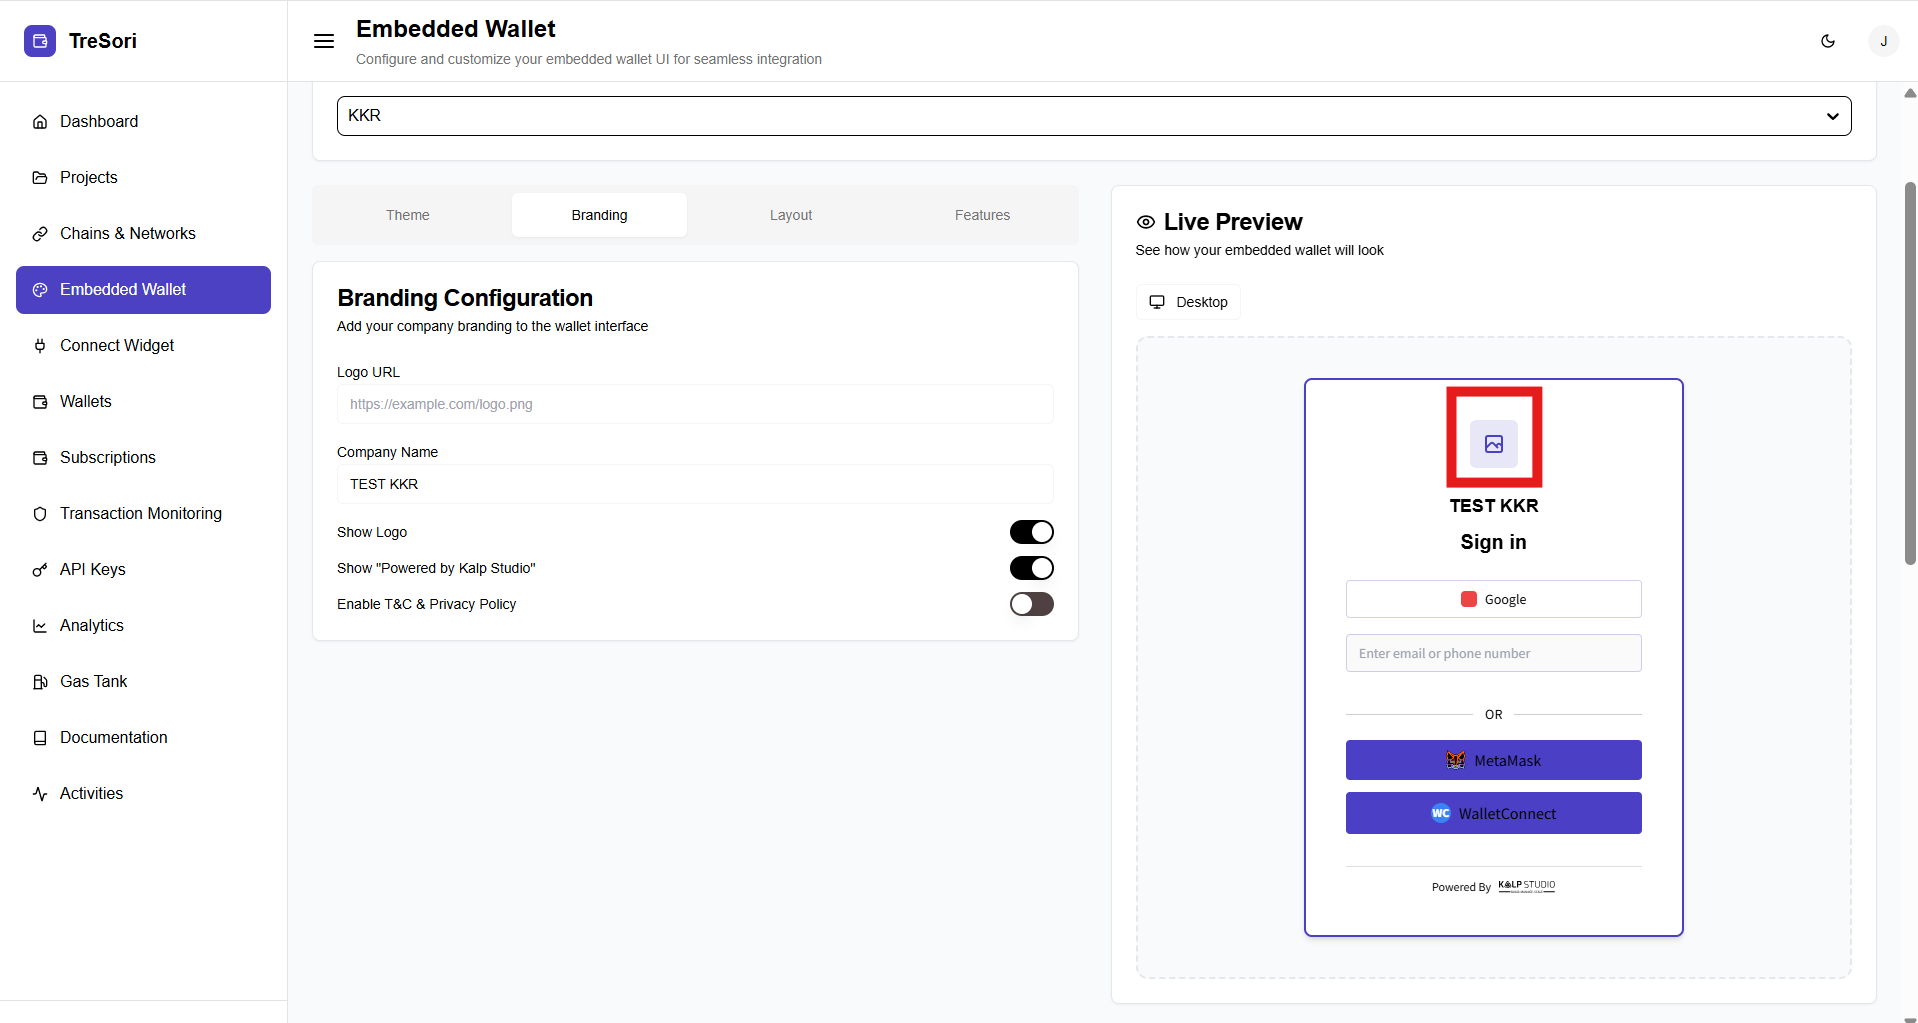Go to the Layout tab
This screenshot has width=1918, height=1023.
tap(791, 215)
